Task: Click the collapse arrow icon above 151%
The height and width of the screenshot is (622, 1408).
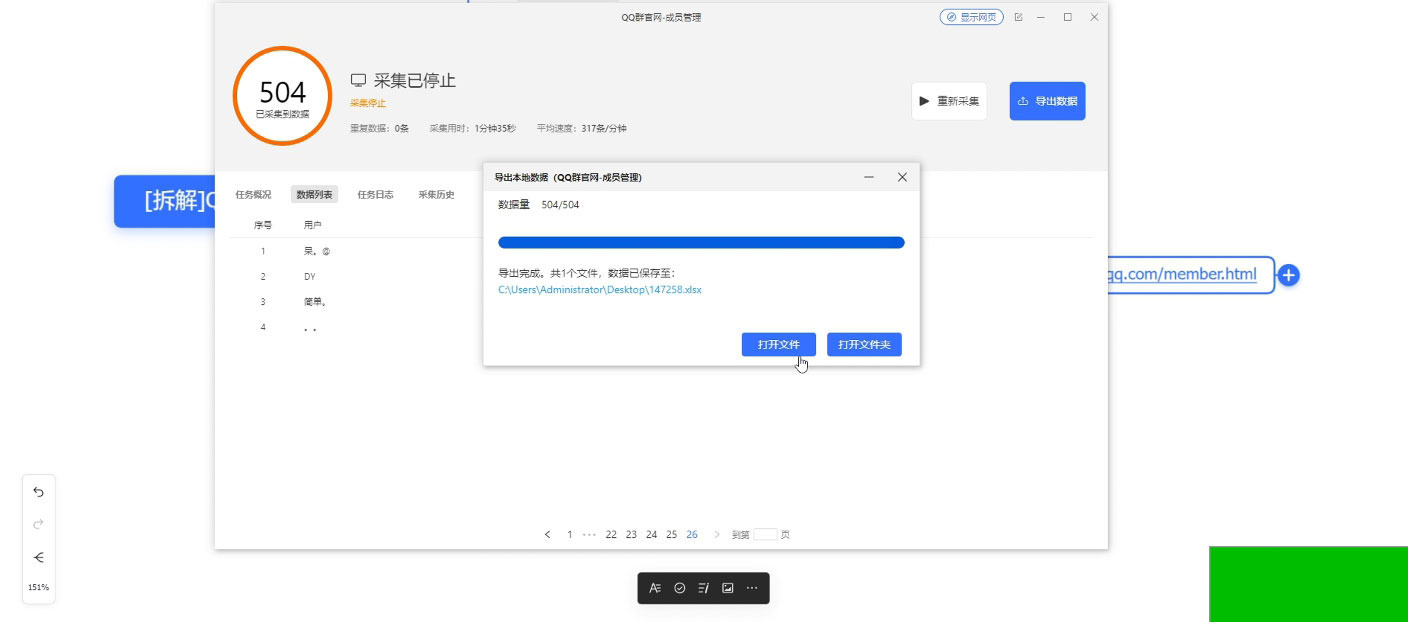Action: point(39,557)
